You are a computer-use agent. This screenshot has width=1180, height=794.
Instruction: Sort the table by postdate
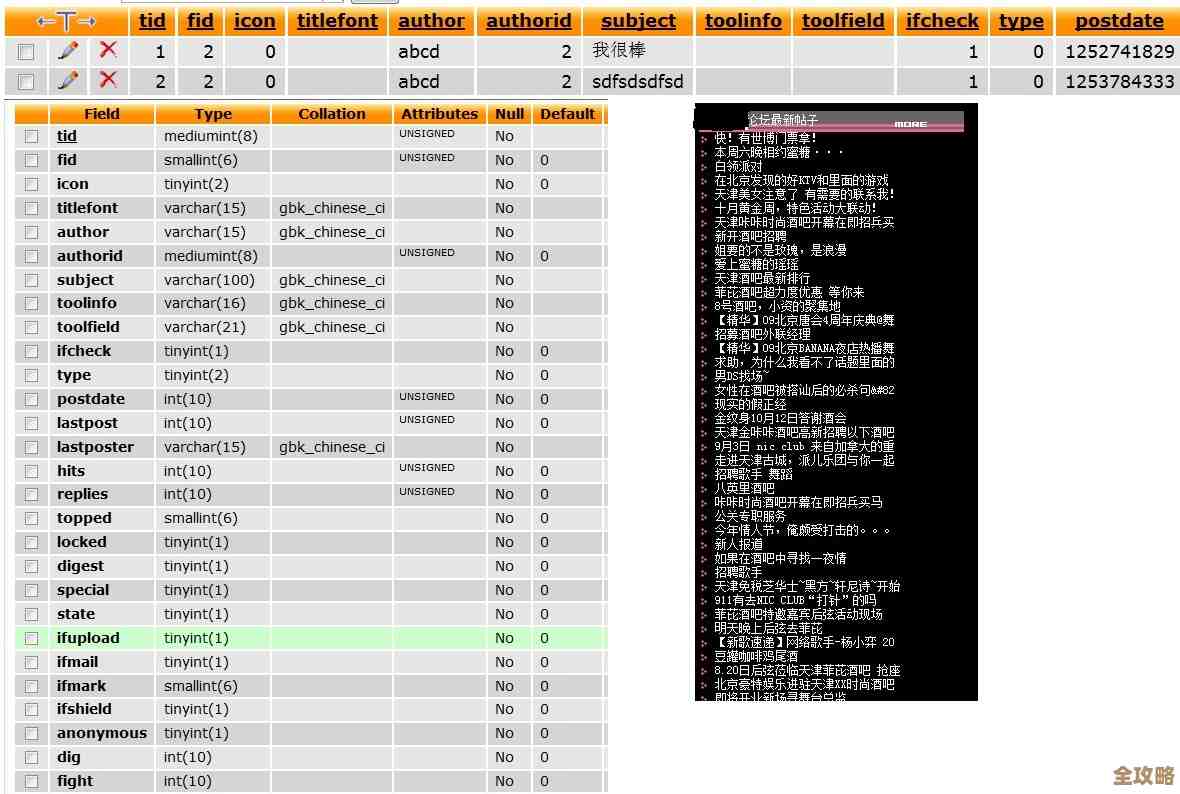pos(1118,21)
